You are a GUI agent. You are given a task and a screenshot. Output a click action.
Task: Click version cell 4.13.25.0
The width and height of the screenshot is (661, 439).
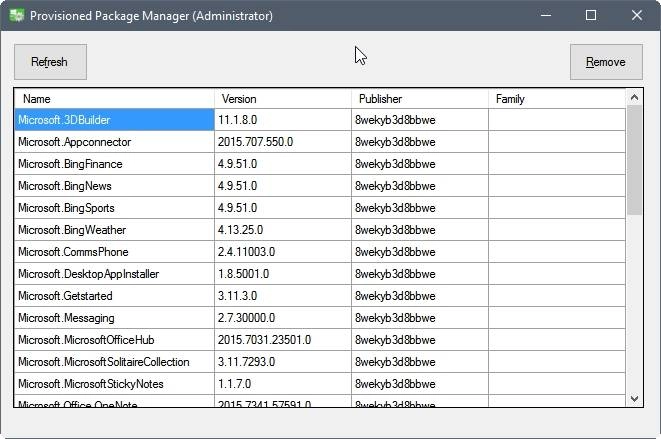[x=283, y=230]
